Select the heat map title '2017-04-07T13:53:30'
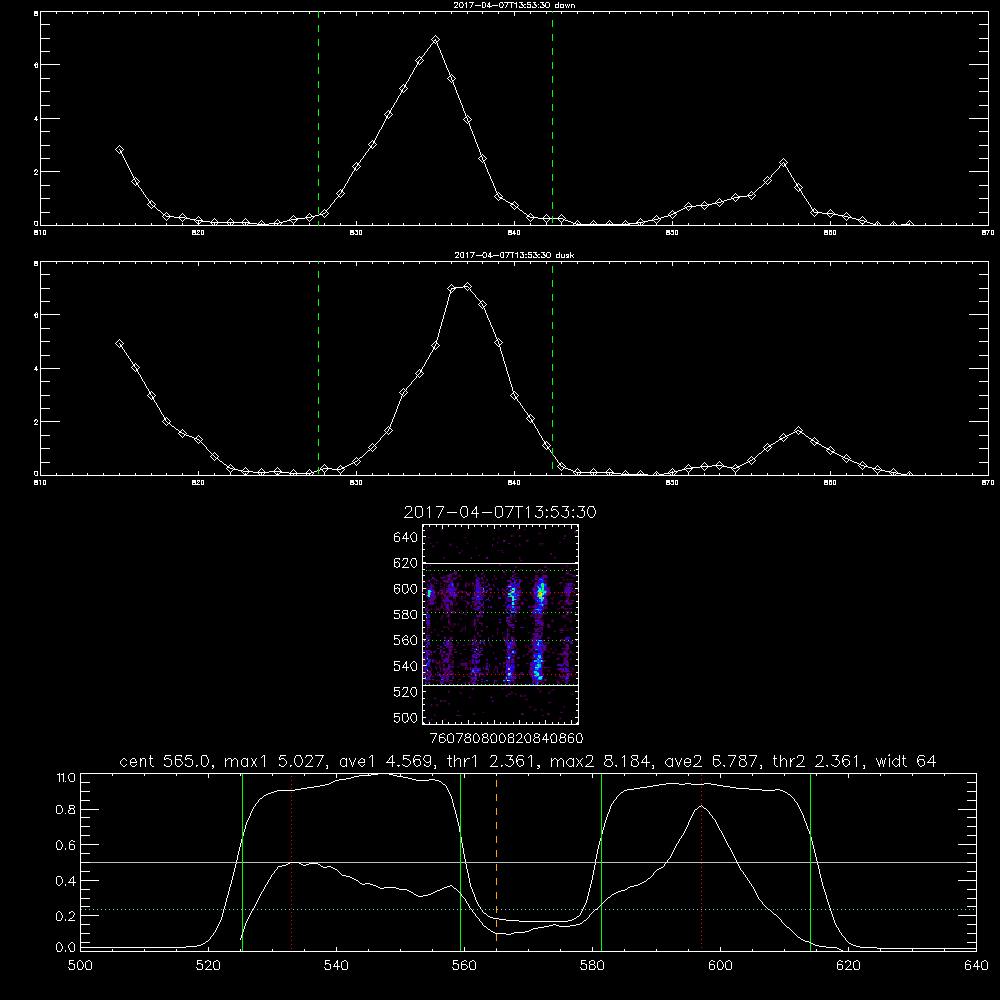The image size is (1000, 1000). pos(500,512)
